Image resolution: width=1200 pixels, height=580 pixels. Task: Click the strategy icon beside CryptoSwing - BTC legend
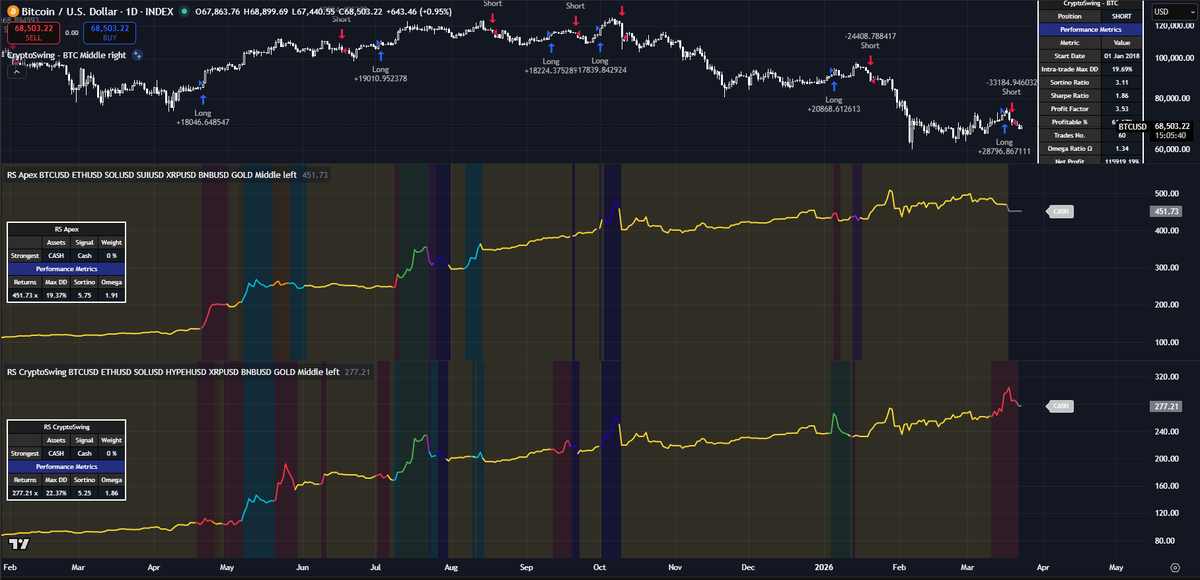click(x=137, y=55)
